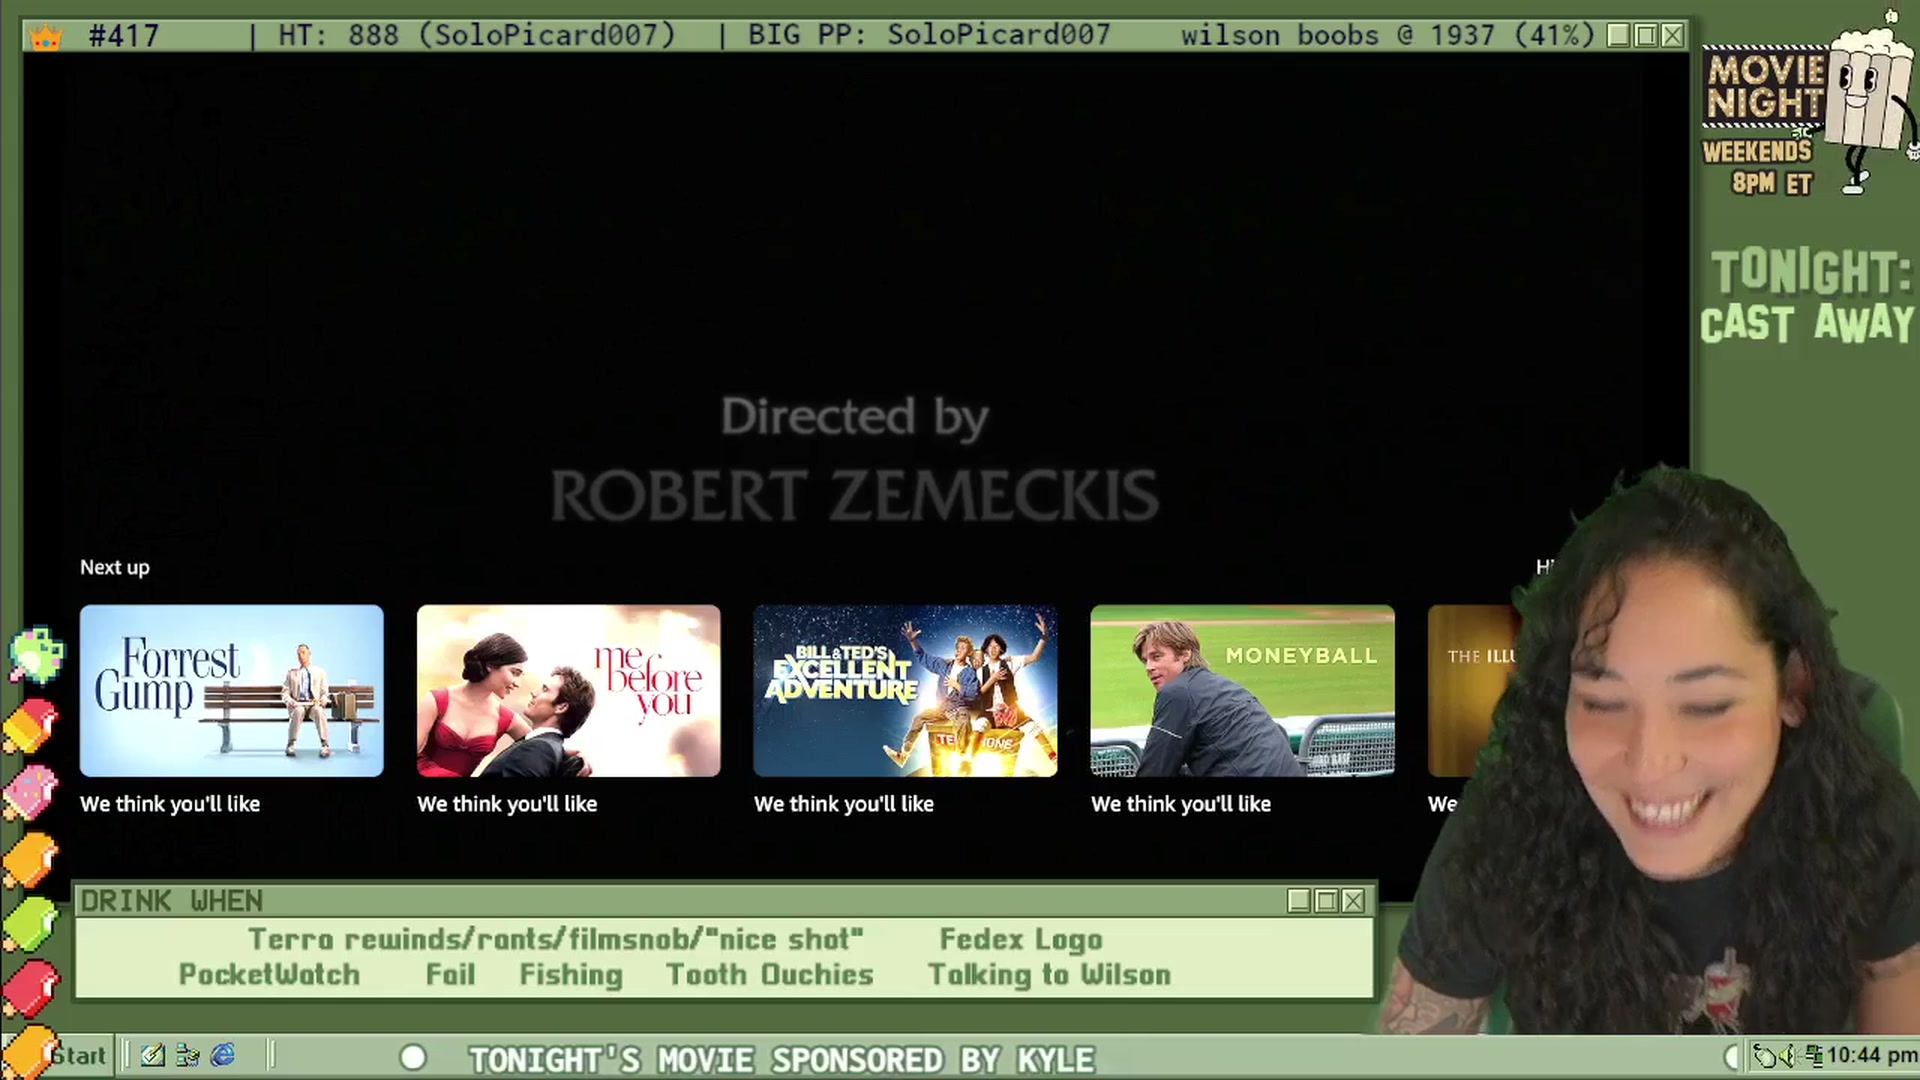Click the "Talking to Wilson" drink rule
Image resolution: width=1920 pixels, height=1080 pixels.
(x=1049, y=975)
